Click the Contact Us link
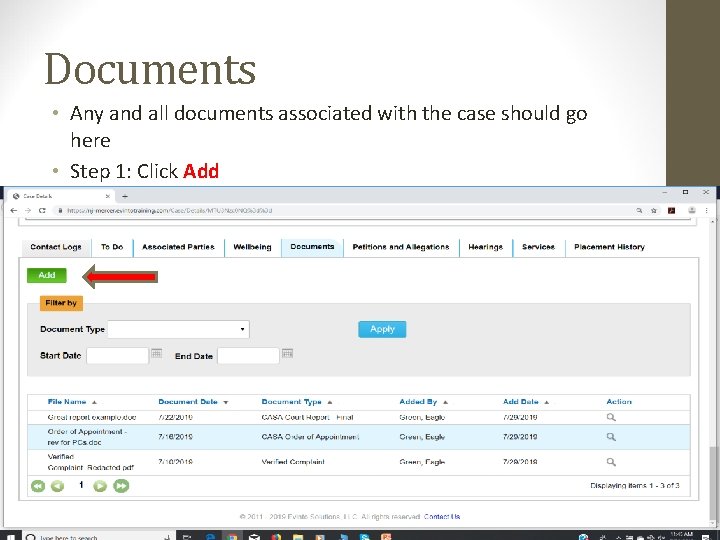Screen dimensions: 720x540 click(x=442, y=517)
